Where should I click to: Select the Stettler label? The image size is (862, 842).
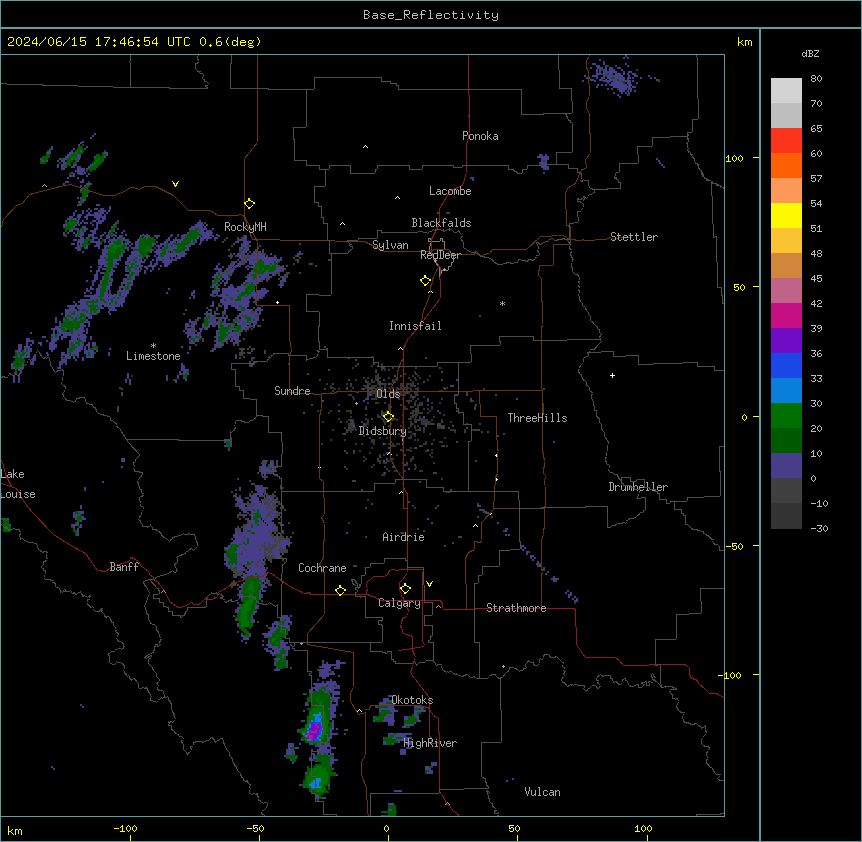pos(634,237)
